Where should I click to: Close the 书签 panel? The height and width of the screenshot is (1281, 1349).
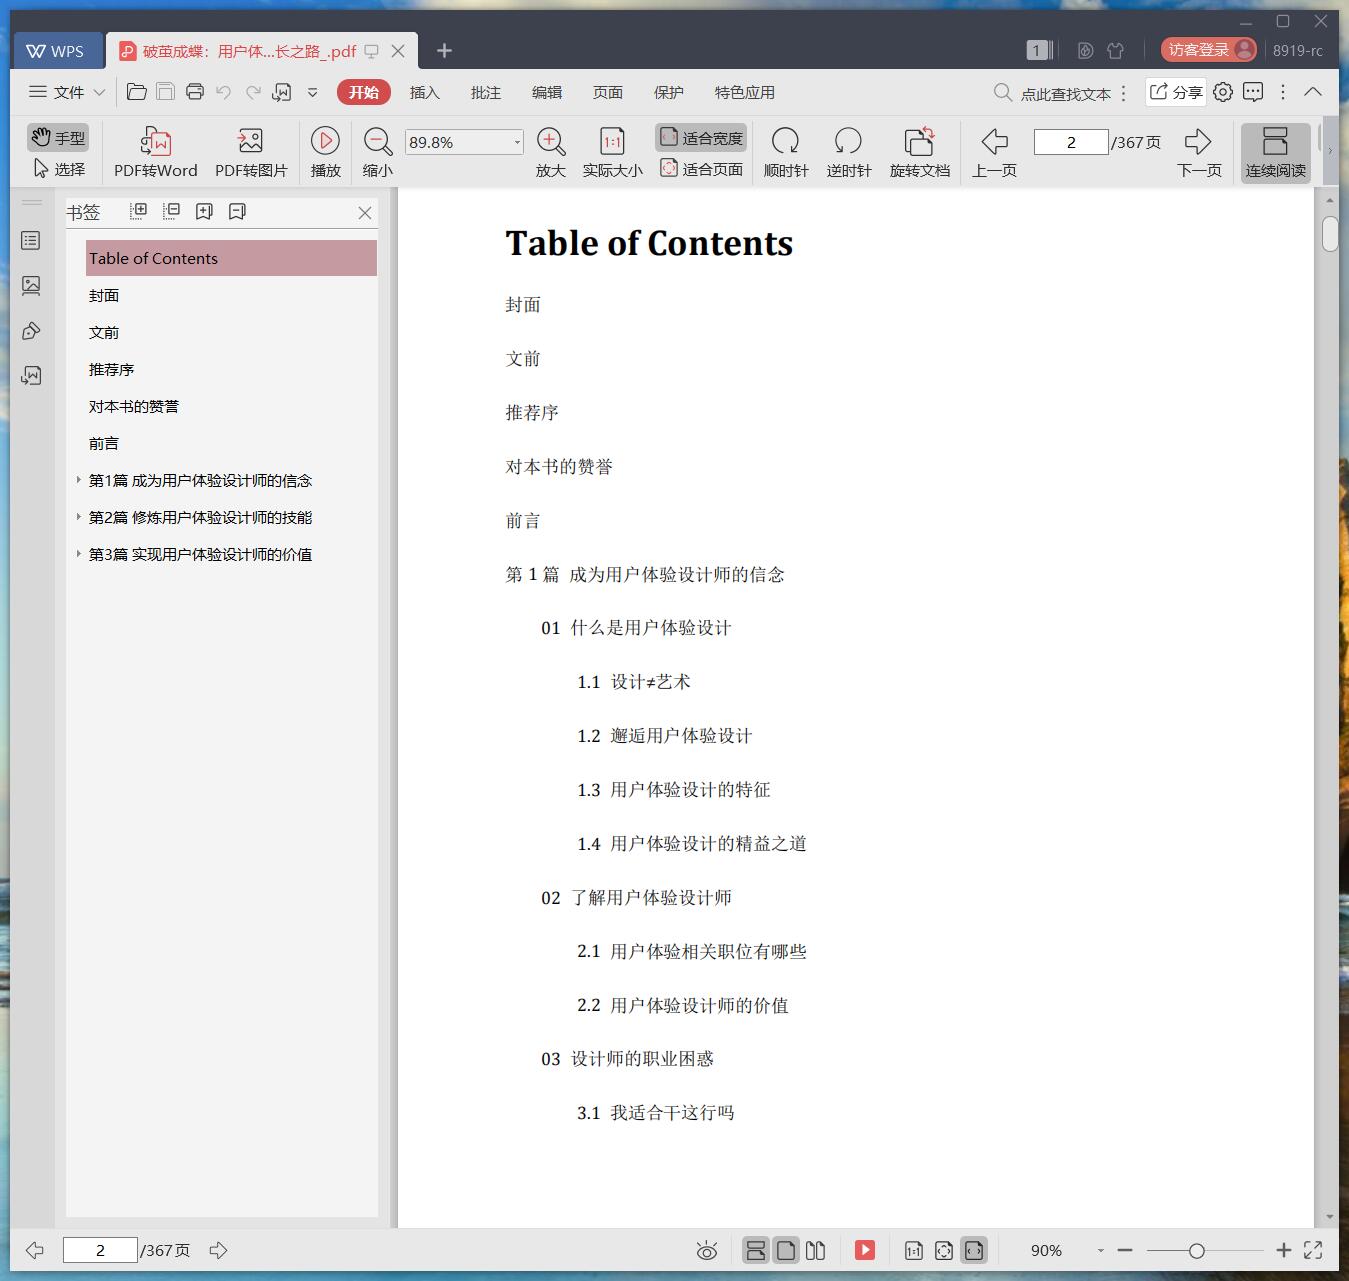pos(365,212)
